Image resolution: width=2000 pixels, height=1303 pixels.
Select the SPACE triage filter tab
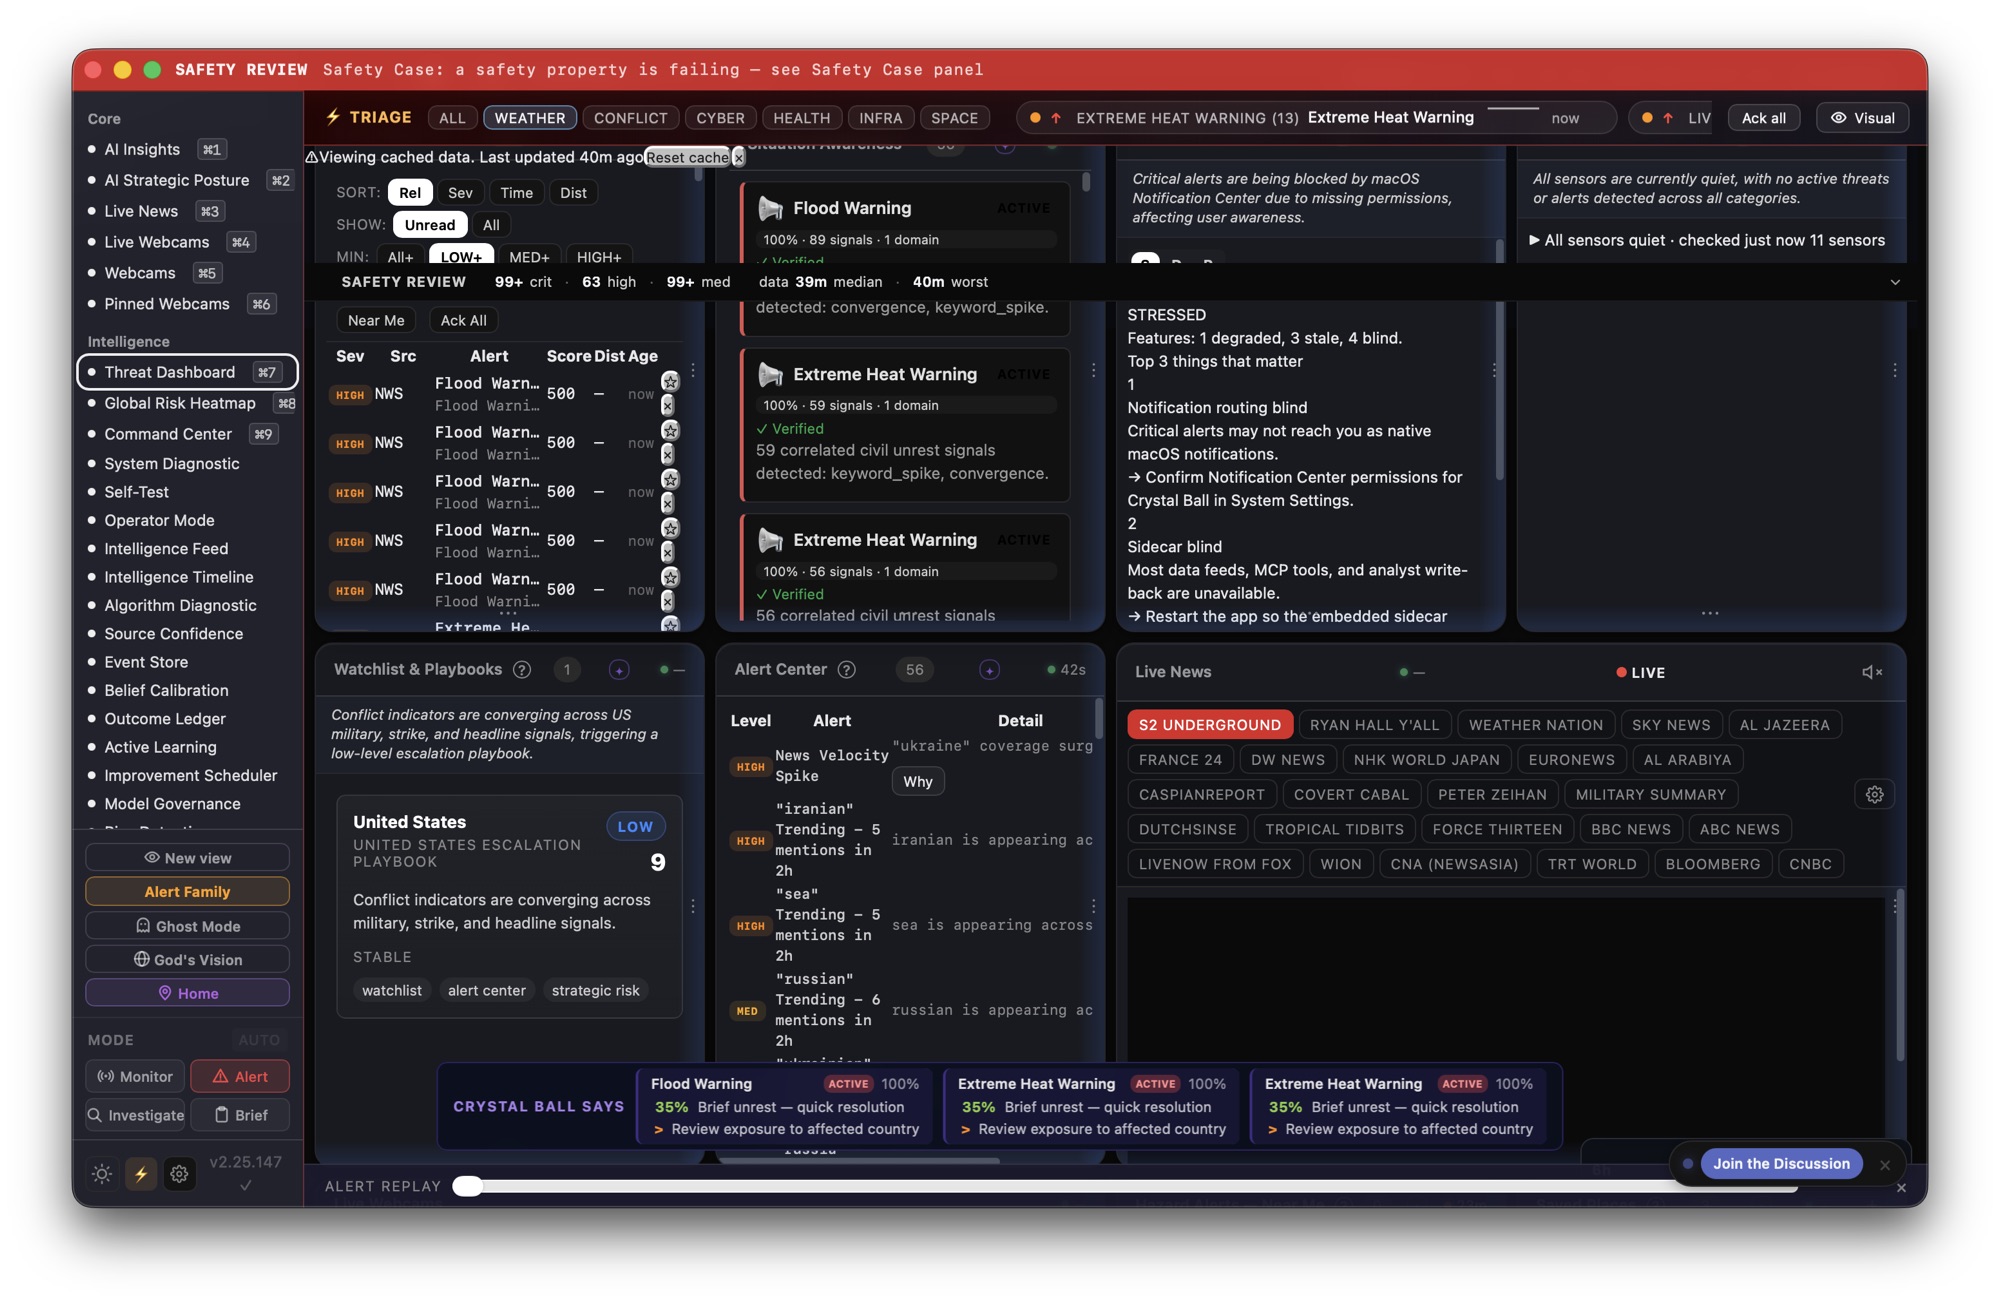954,118
